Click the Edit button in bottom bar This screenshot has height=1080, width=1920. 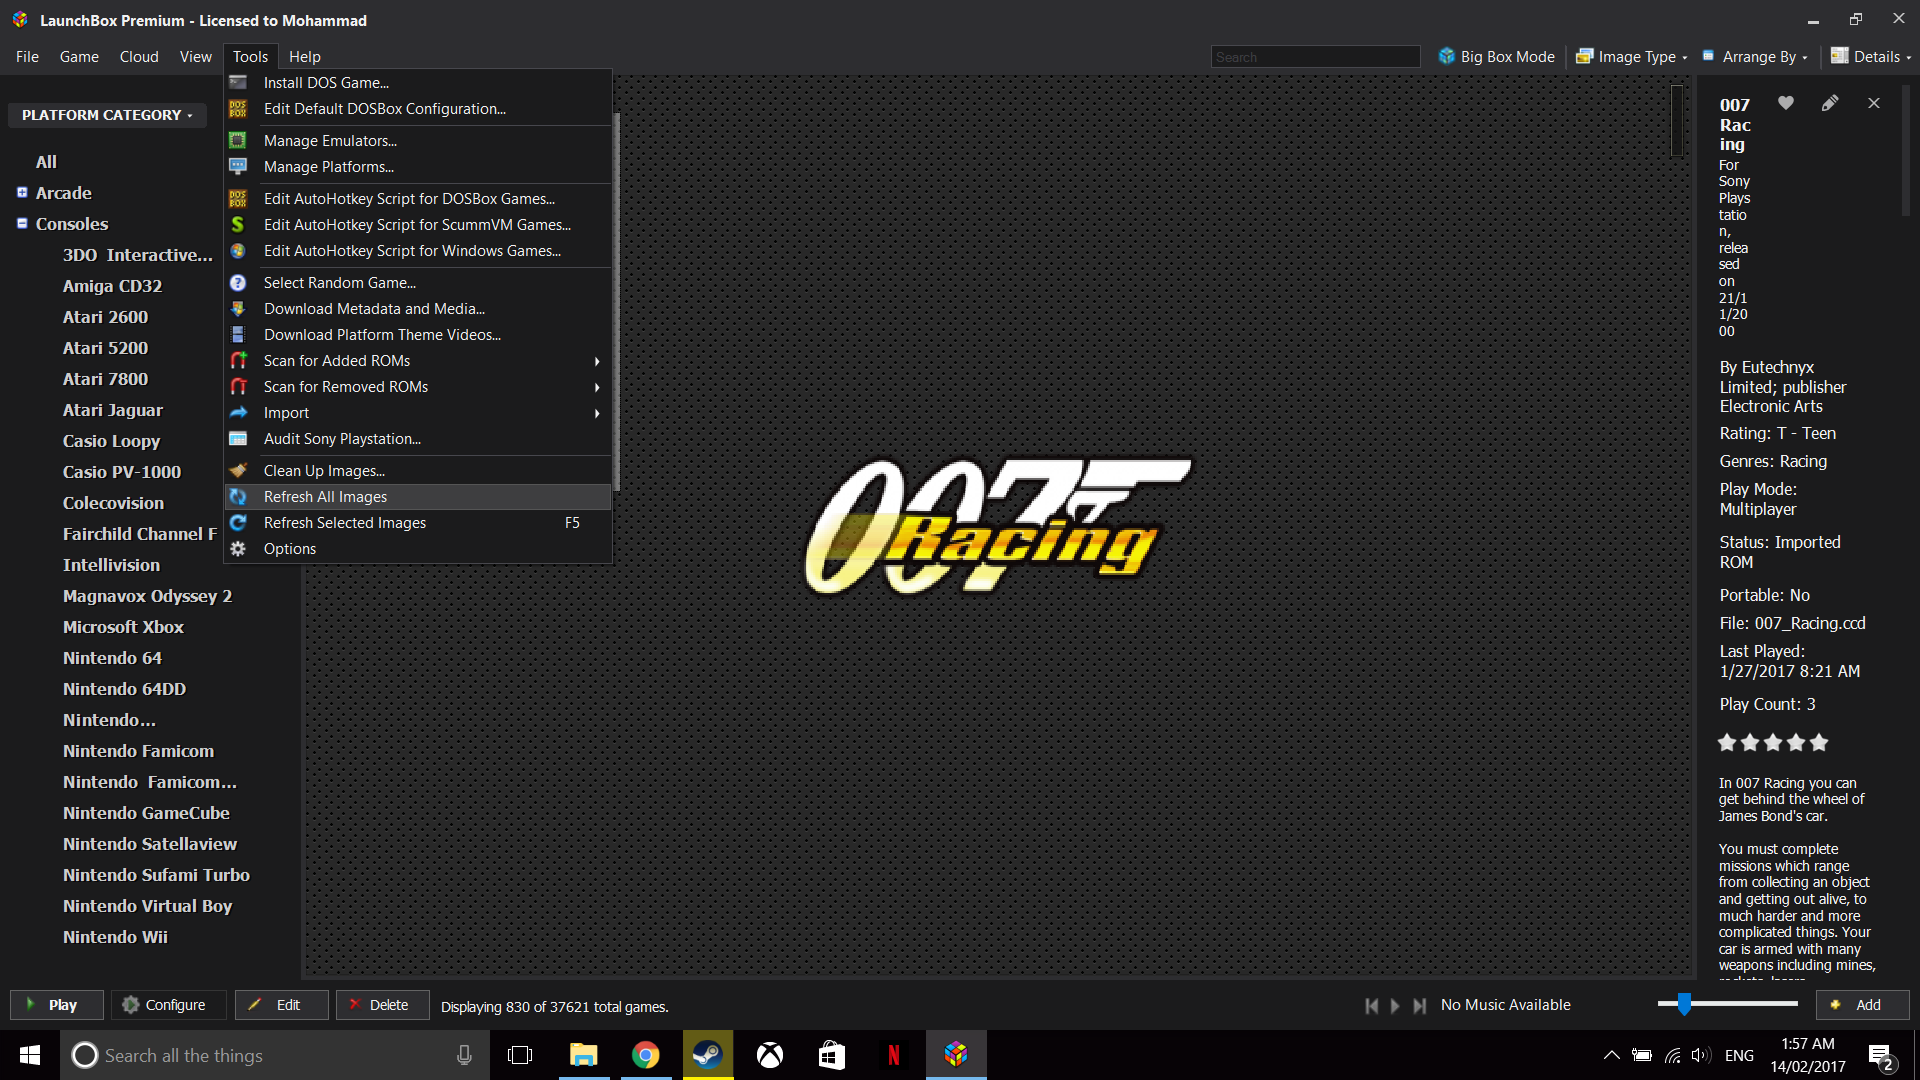[x=281, y=1005]
